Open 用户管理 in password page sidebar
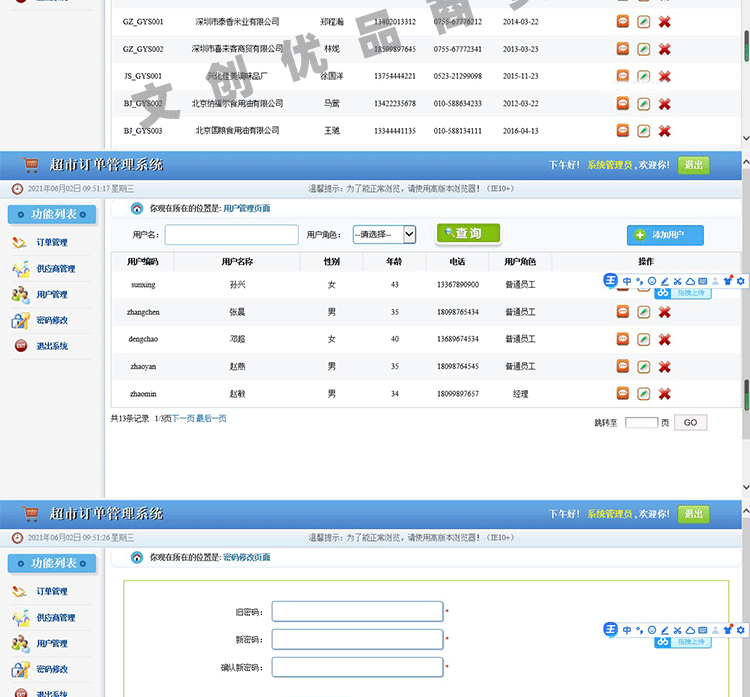Viewport: 750px width, 697px height. 52,643
